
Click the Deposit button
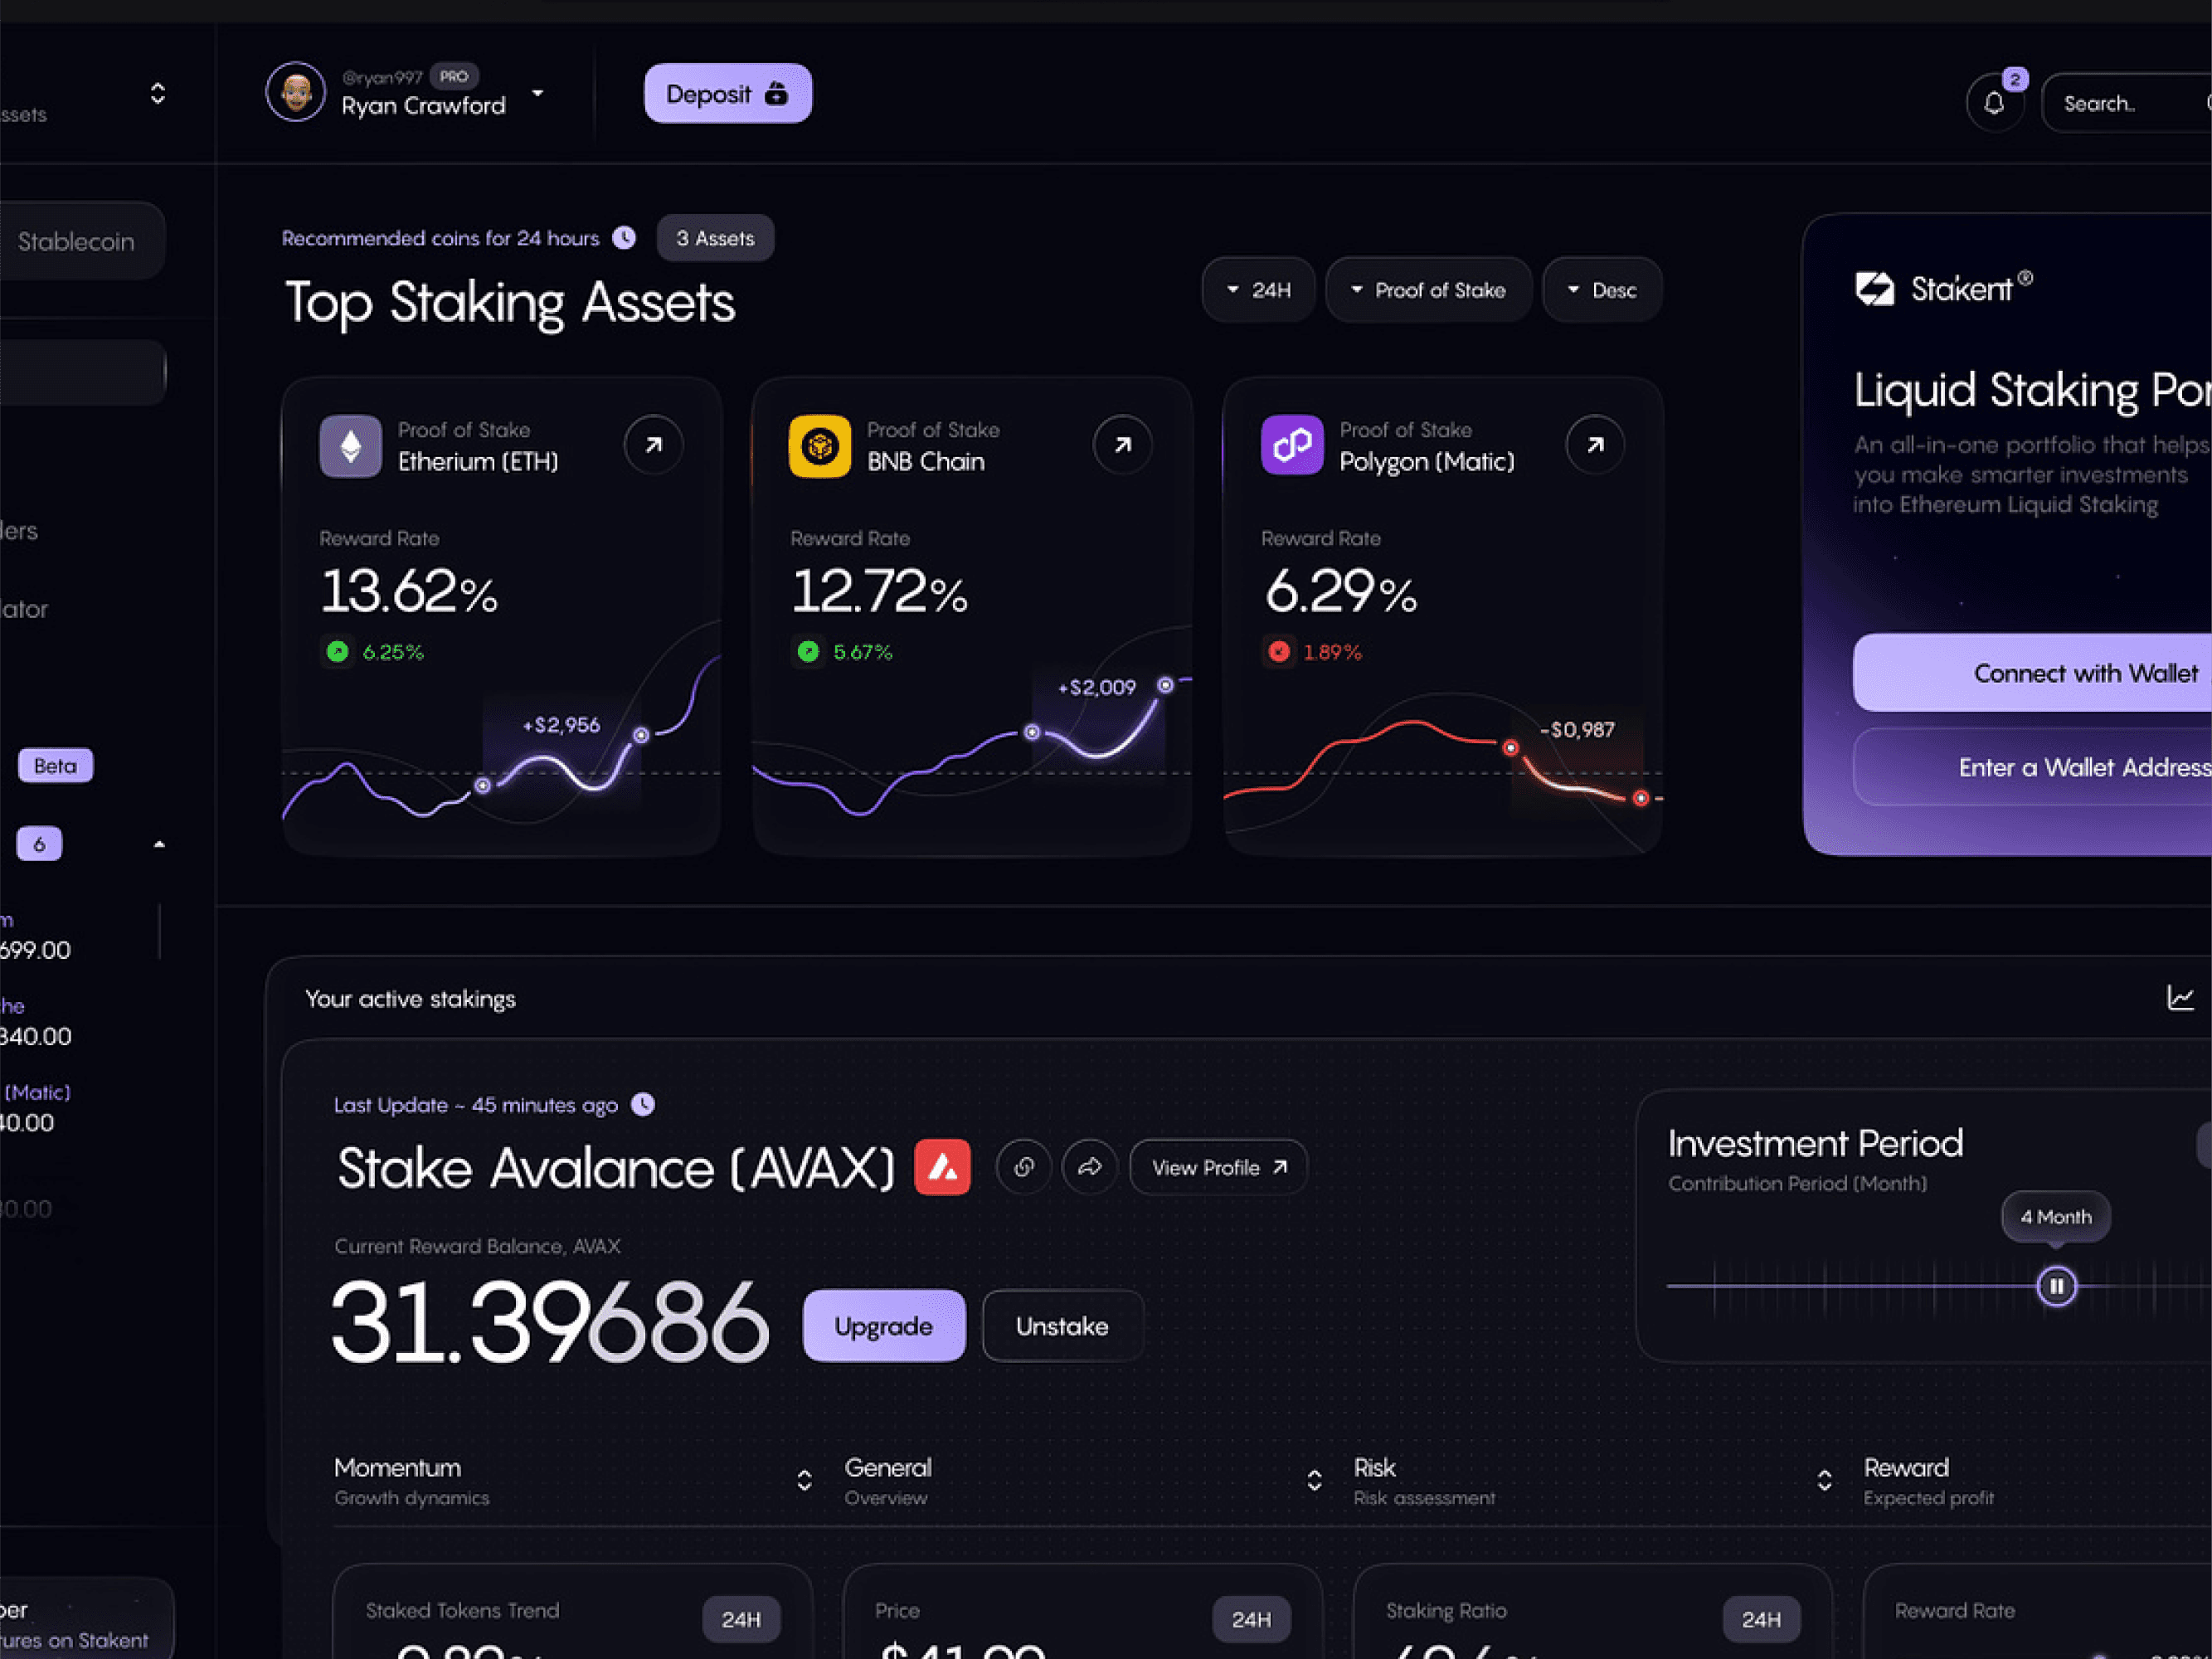(x=727, y=94)
